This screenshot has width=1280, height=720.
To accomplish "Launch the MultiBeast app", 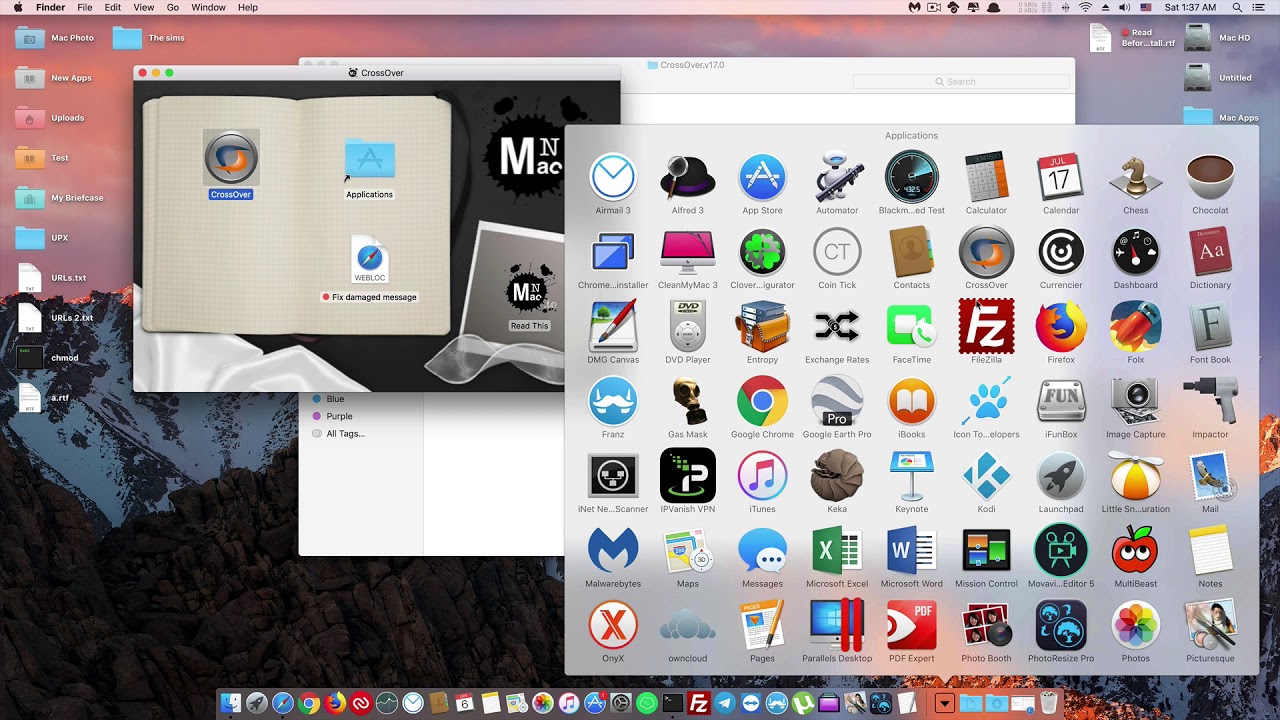I will click(1135, 551).
